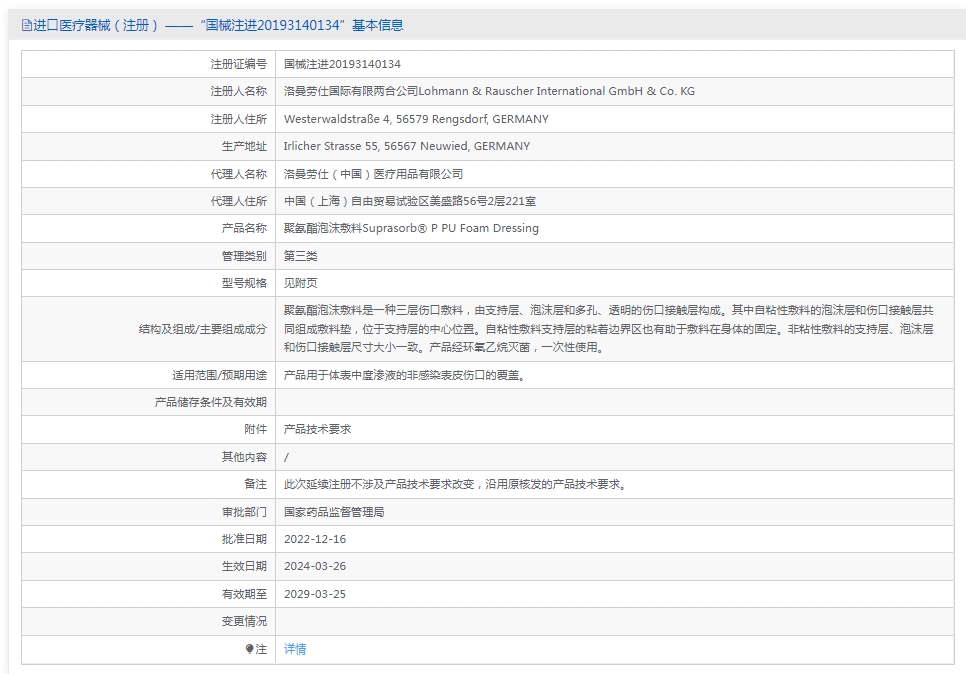Image resolution: width=966 pixels, height=674 pixels.
Task: Click the 有效期至 label
Action: (x=244, y=594)
